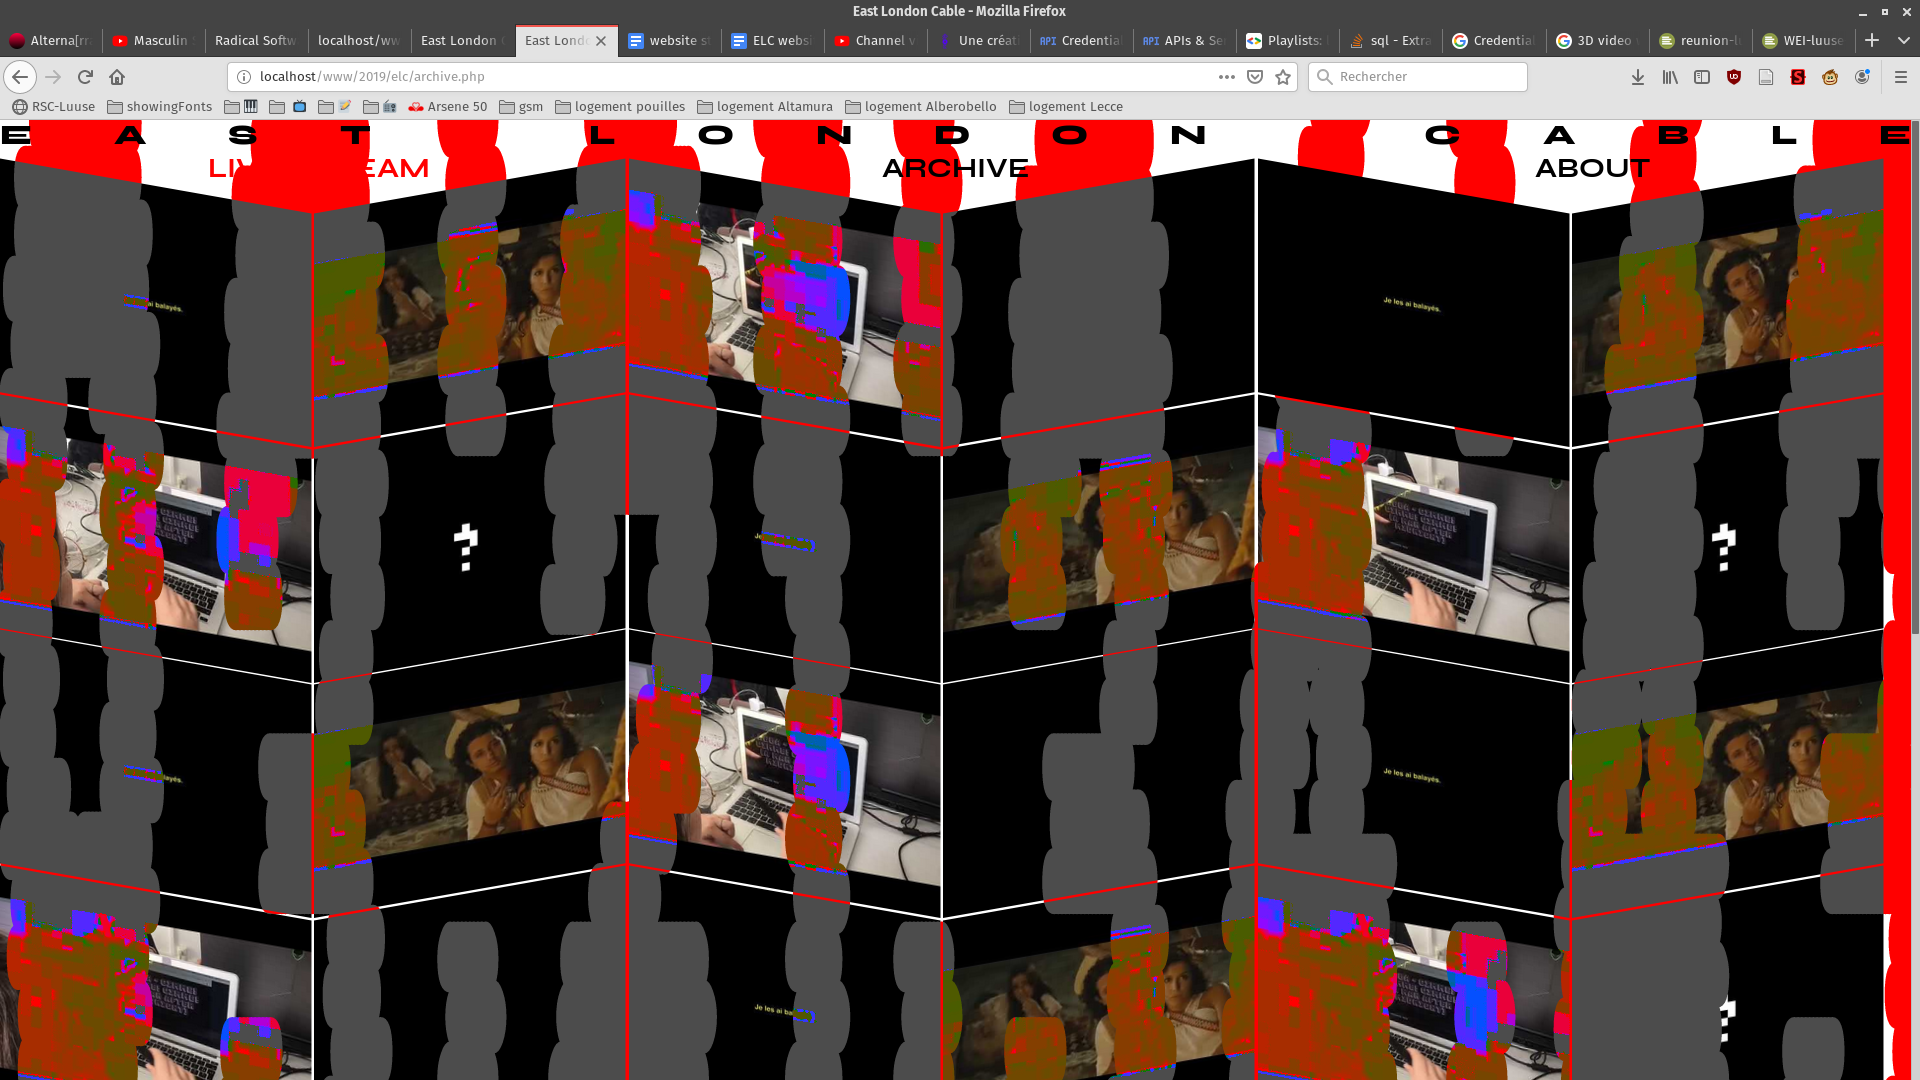Viewport: 1920px width, 1080px height.
Task: Switch to Radical Software tab
Action: [255, 40]
